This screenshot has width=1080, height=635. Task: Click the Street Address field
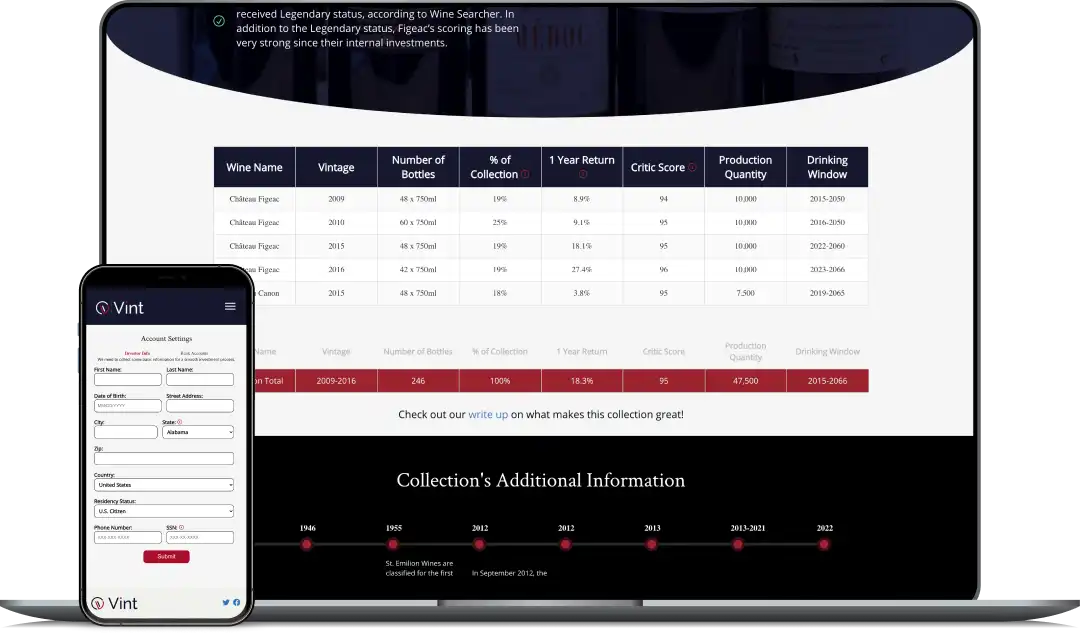(x=200, y=406)
